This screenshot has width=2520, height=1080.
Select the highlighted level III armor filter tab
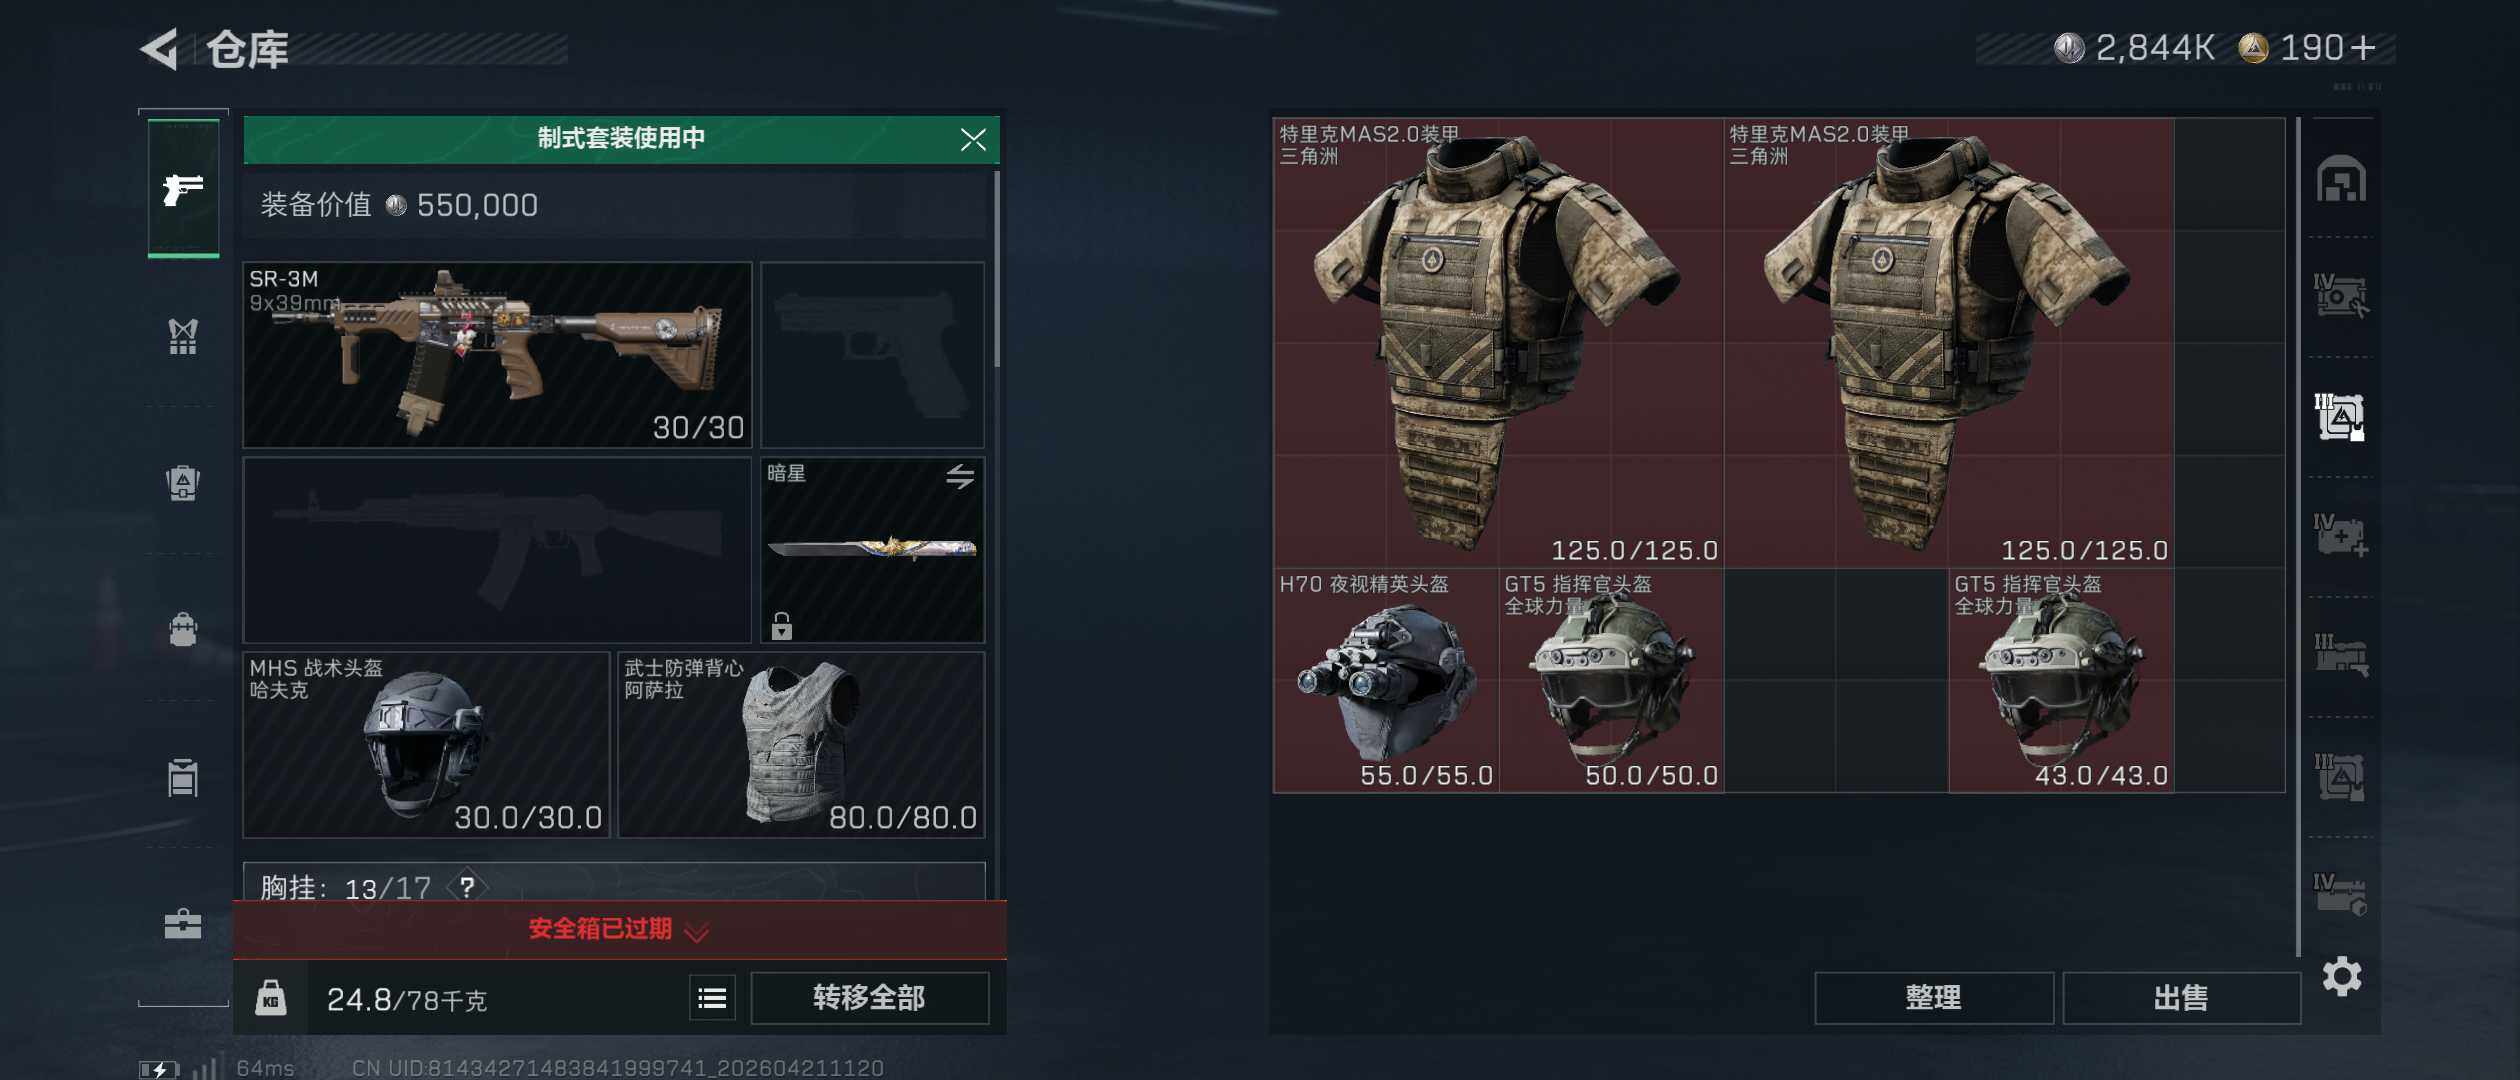pyautogui.click(x=2340, y=416)
